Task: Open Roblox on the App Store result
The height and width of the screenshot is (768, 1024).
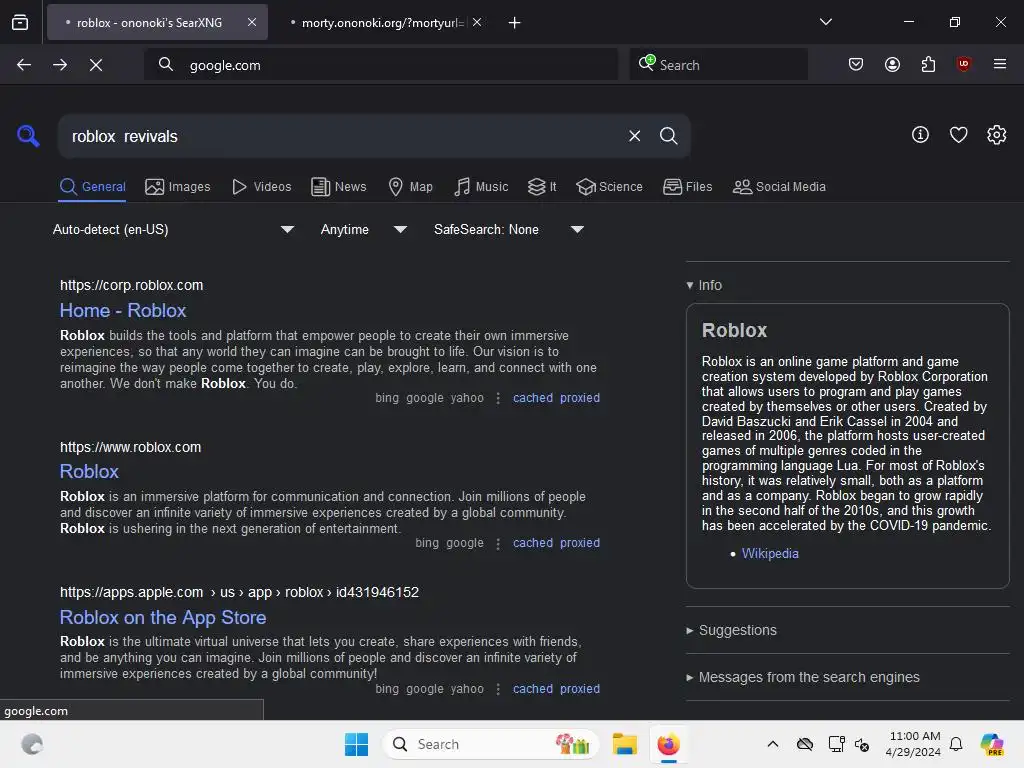Action: [163, 617]
